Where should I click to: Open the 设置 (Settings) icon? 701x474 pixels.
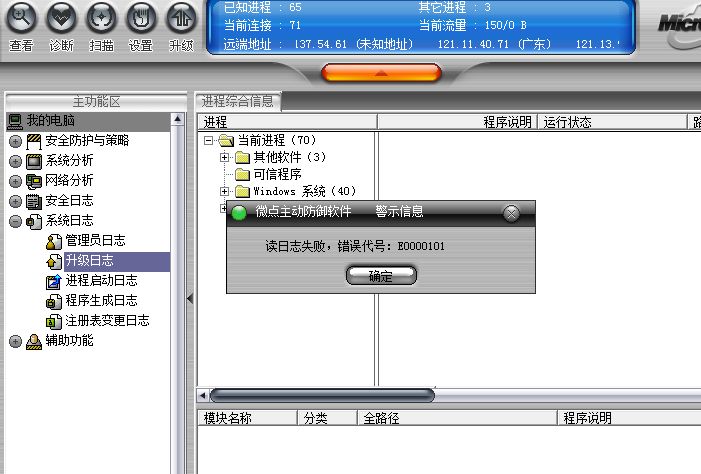point(141,18)
